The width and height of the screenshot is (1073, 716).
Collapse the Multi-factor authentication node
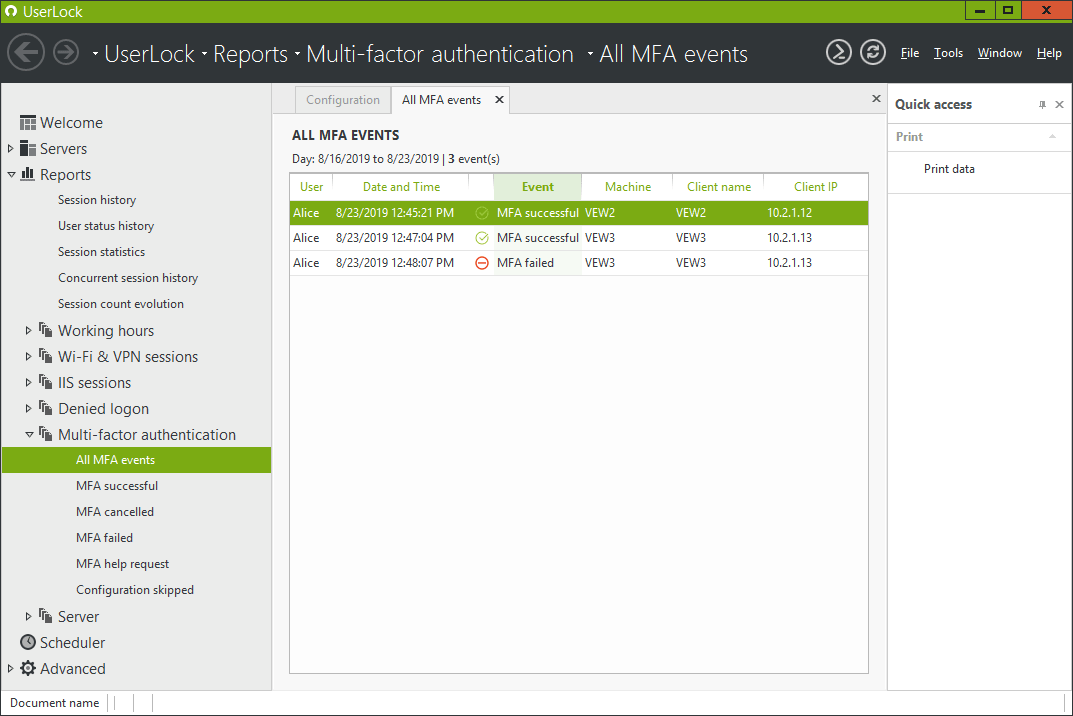pyautogui.click(x=29, y=435)
